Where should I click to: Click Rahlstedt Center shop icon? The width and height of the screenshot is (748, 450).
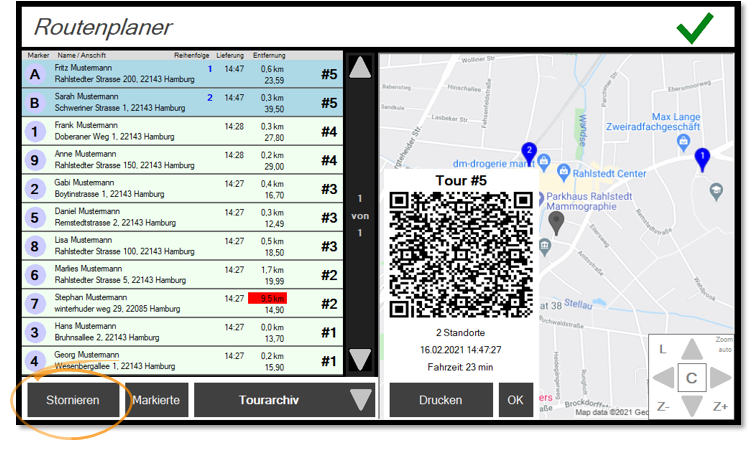tap(563, 172)
